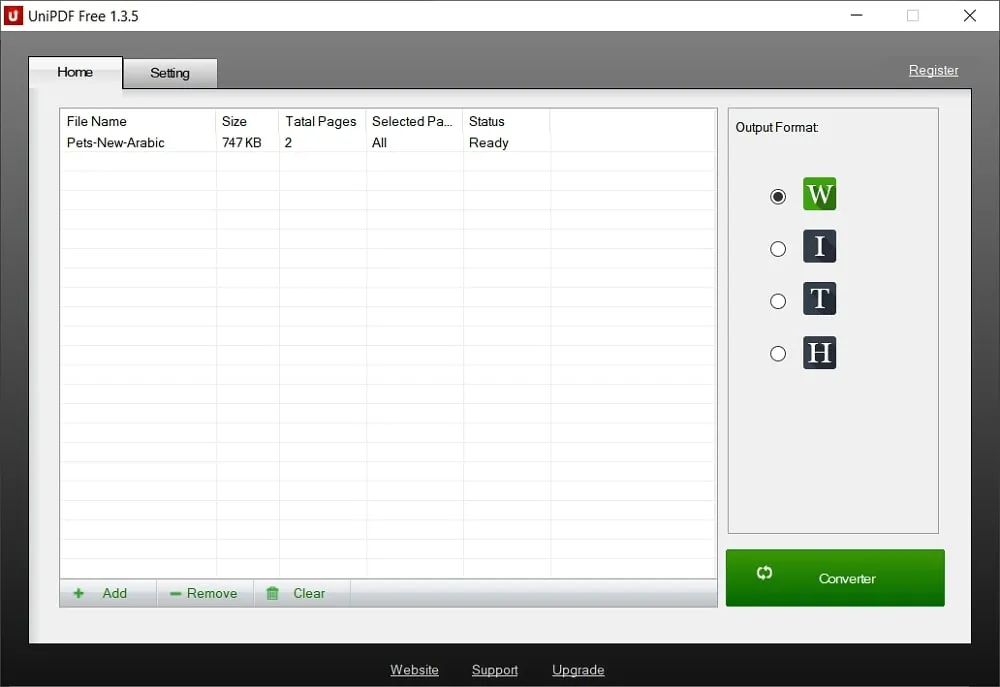Select the HTML format radio button
The image size is (1000, 687).
pyautogui.click(x=778, y=353)
